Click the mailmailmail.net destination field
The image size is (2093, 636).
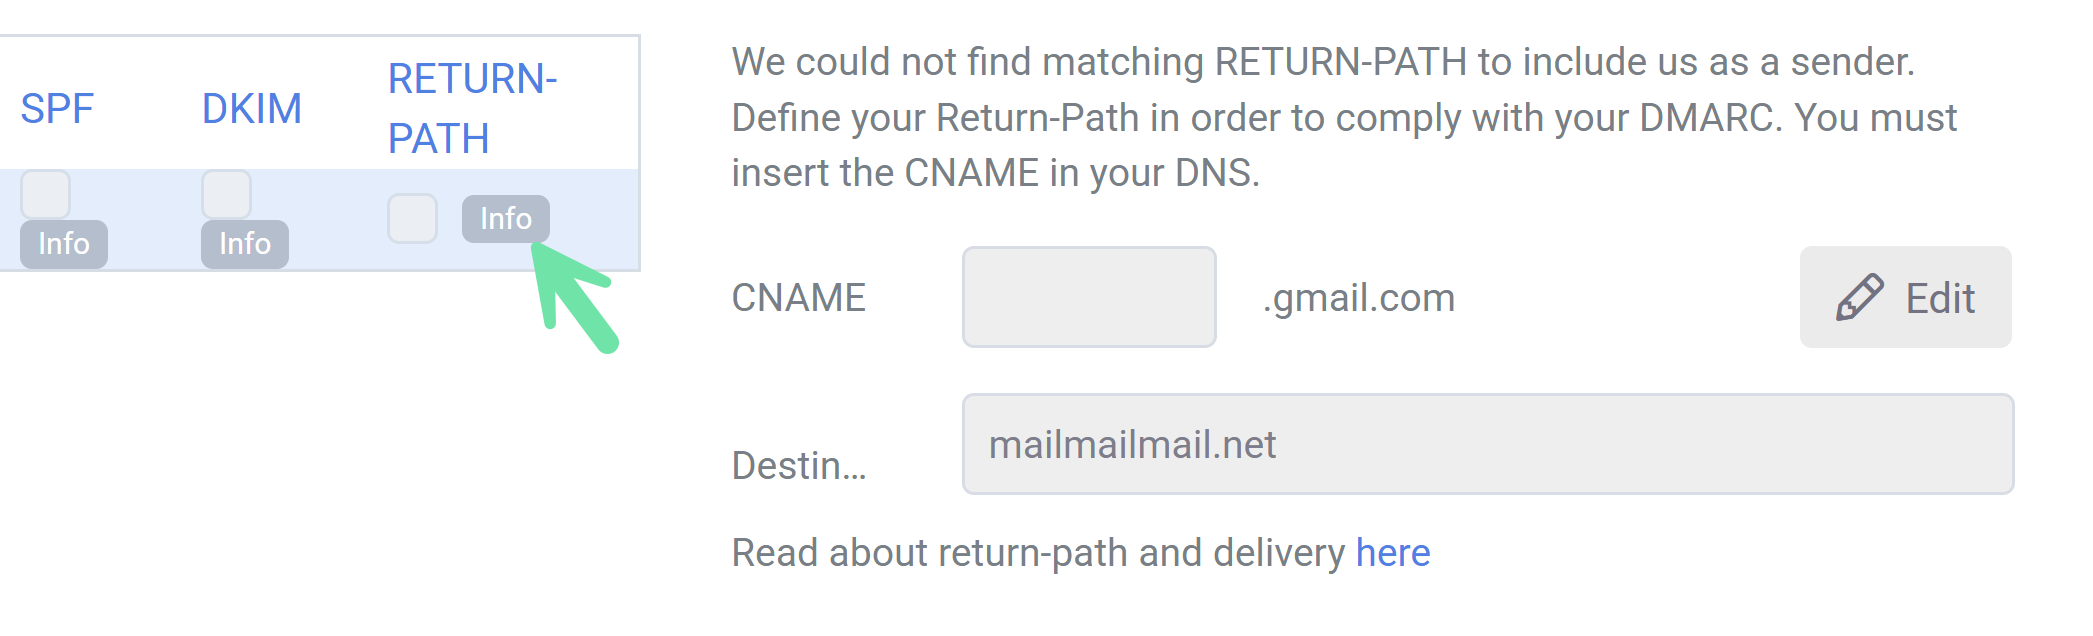[x=1487, y=444]
